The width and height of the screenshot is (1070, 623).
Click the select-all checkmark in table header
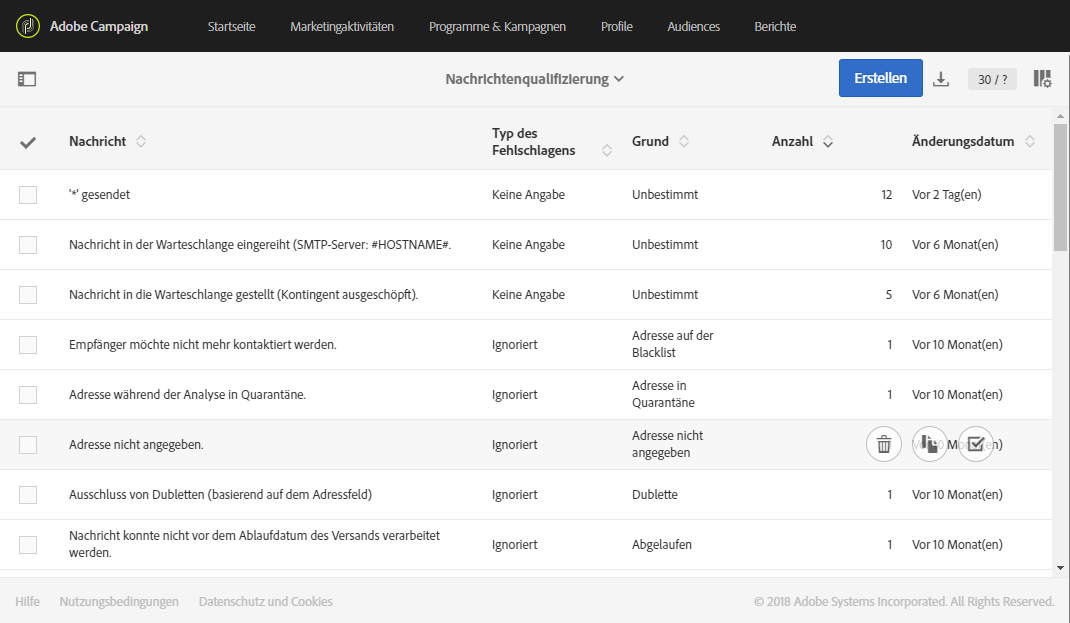coord(28,142)
